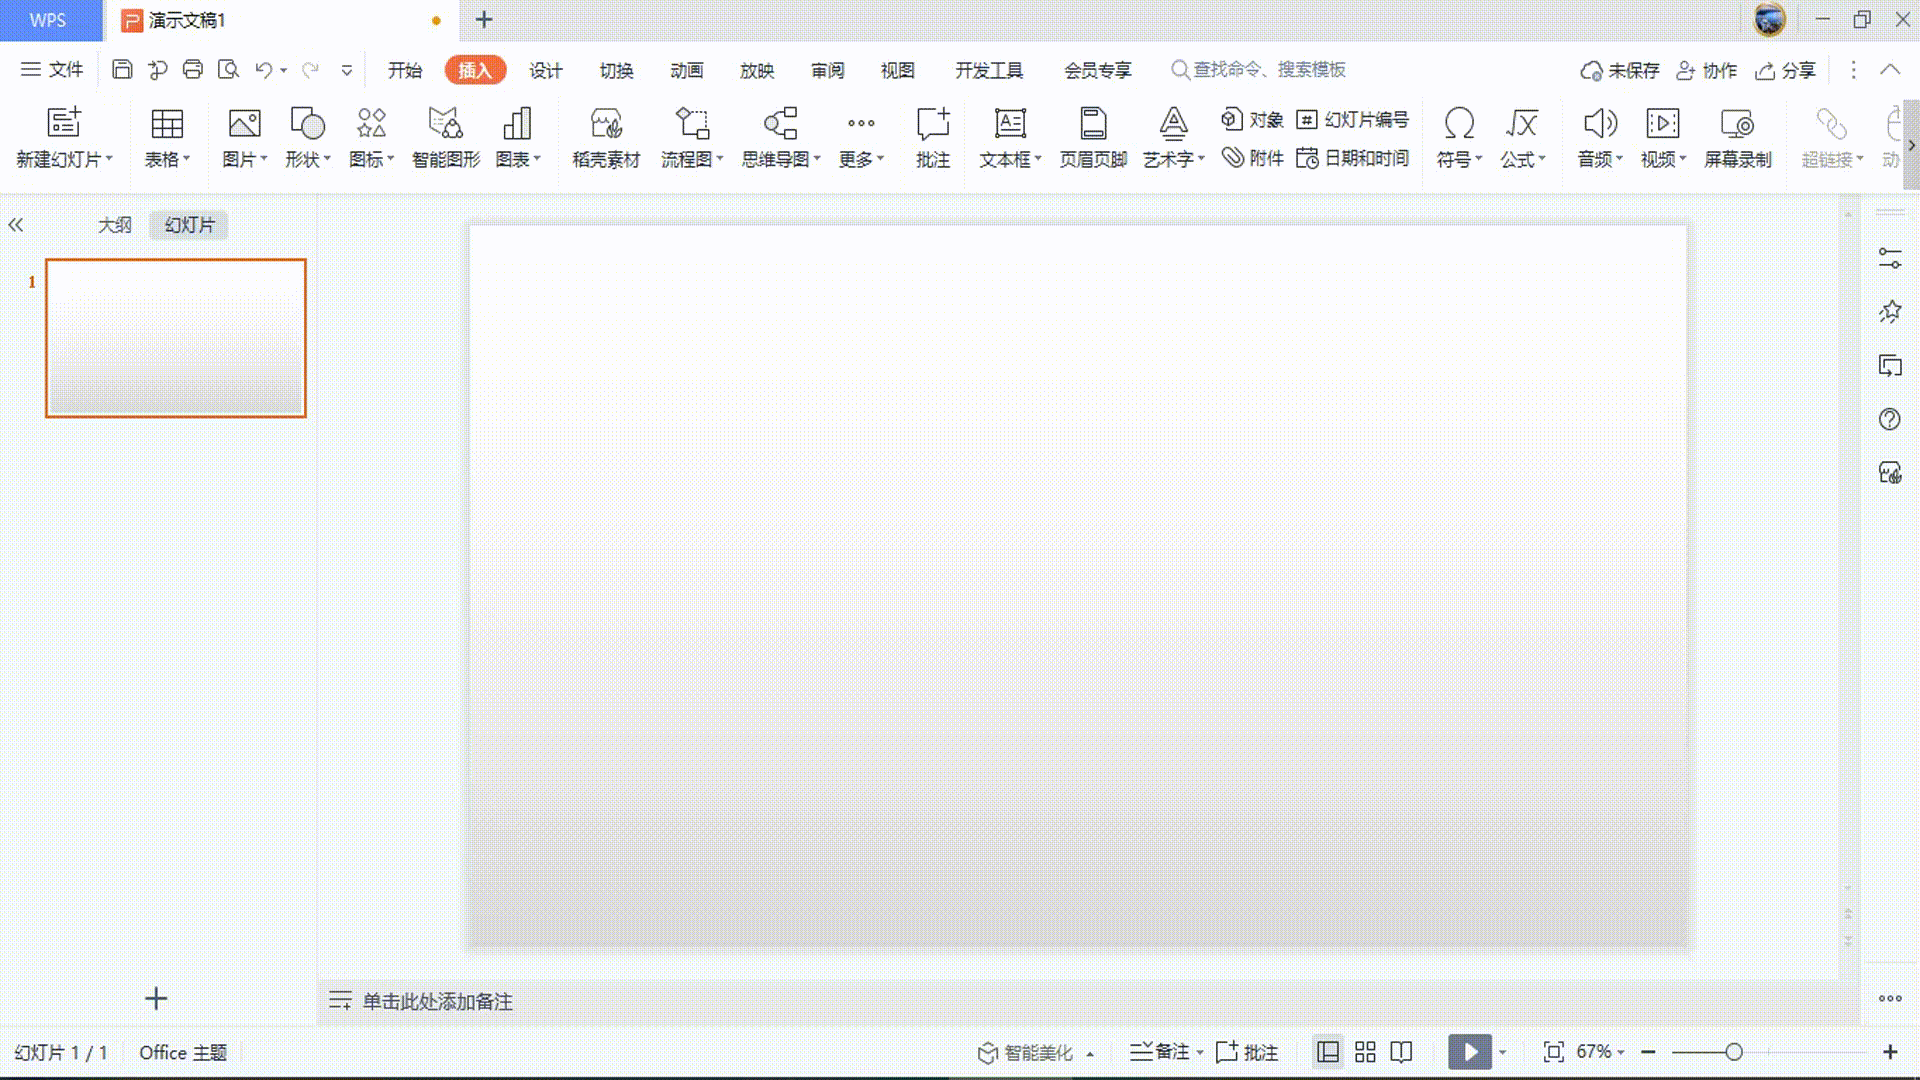Viewport: 1920px width, 1080px height.
Task: Insert a Picture from ribbon
Action: [245, 137]
